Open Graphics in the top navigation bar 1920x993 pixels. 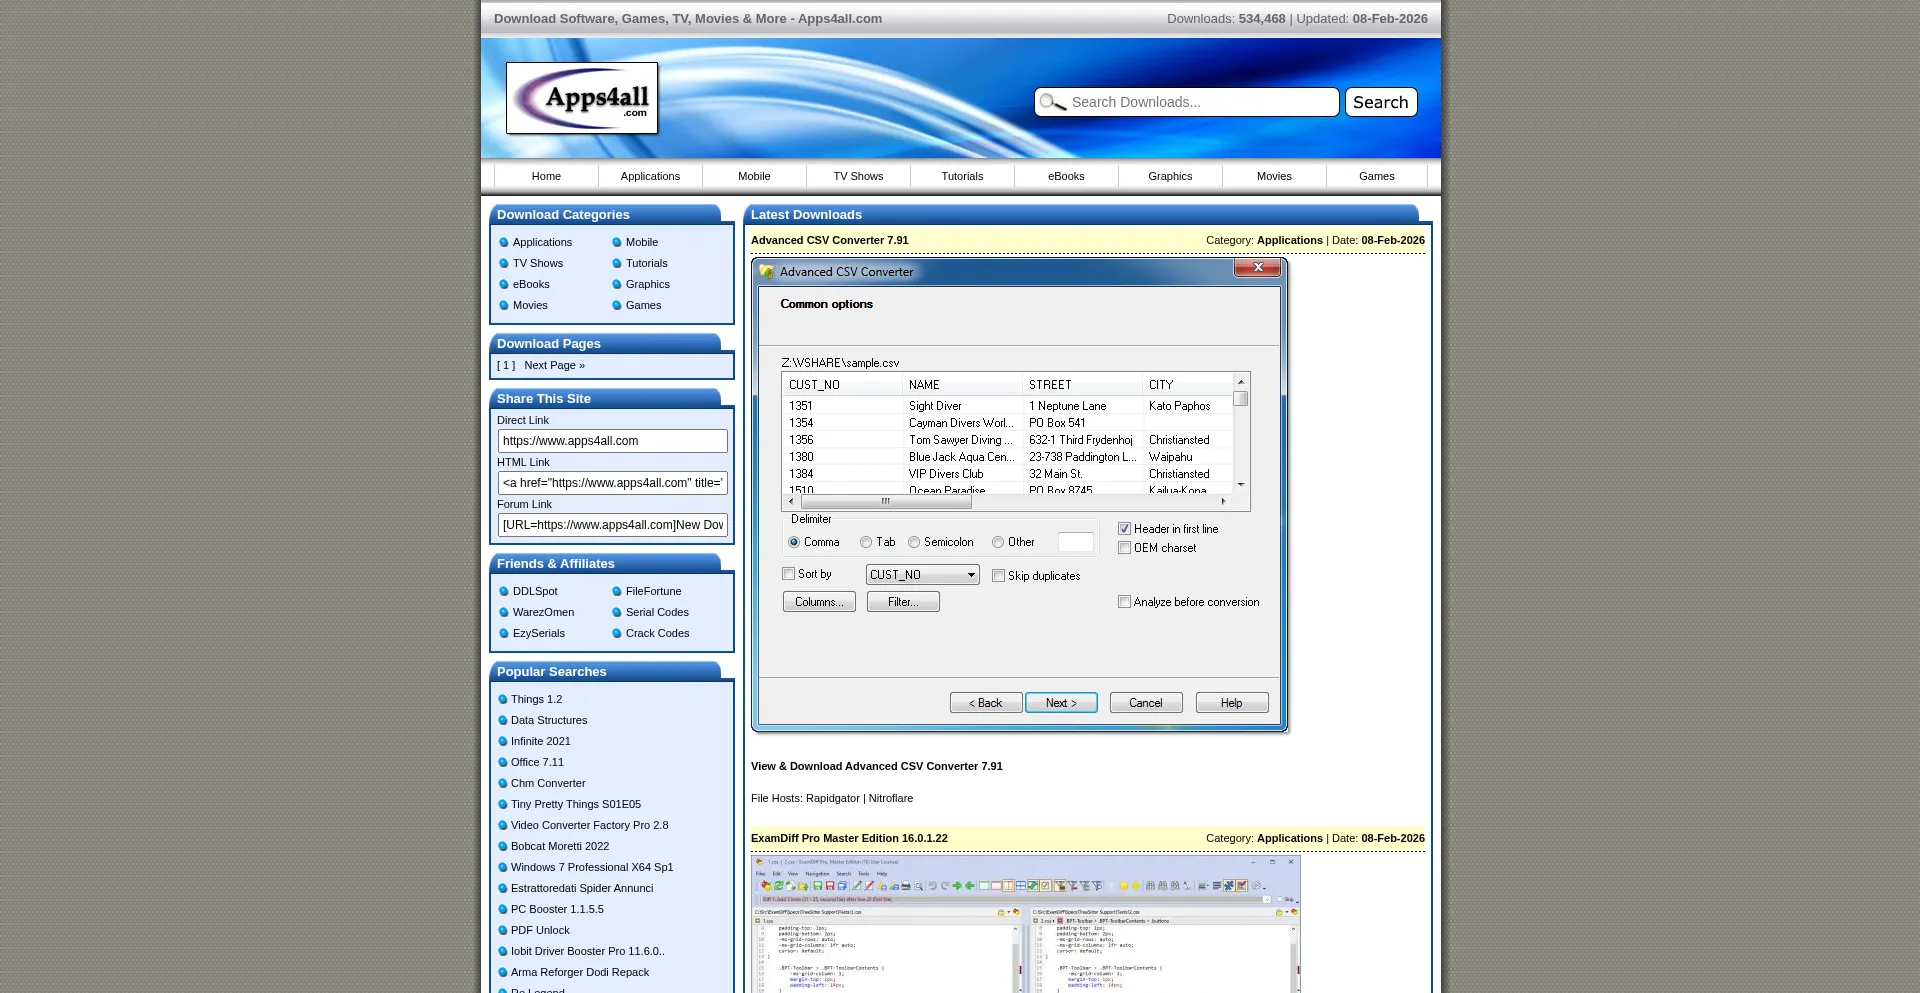coord(1170,176)
